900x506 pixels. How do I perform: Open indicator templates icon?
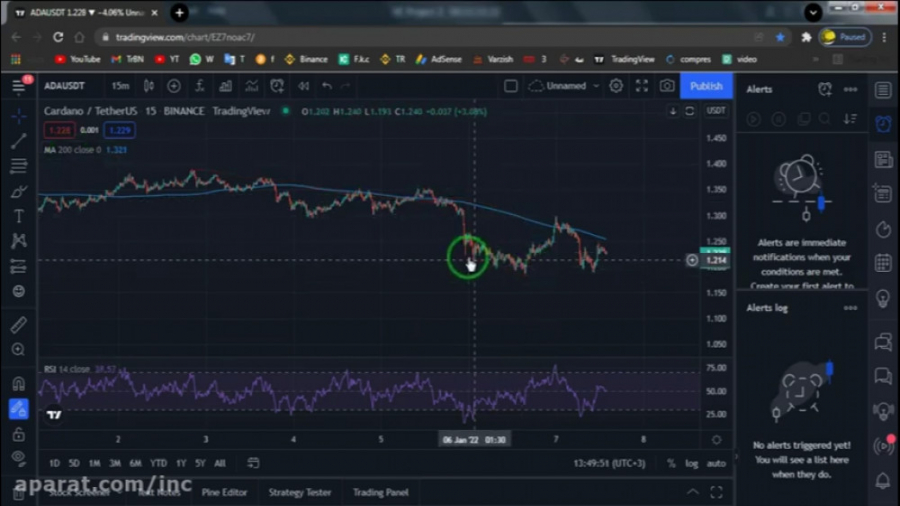[x=251, y=86]
